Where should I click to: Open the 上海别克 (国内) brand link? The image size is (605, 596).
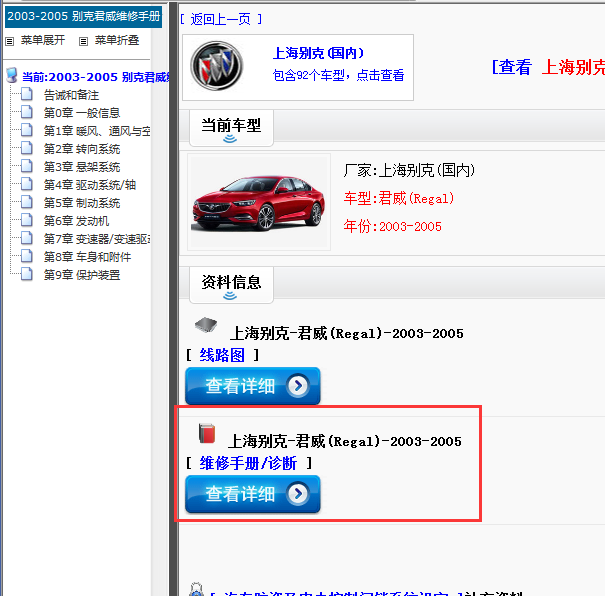(318, 53)
